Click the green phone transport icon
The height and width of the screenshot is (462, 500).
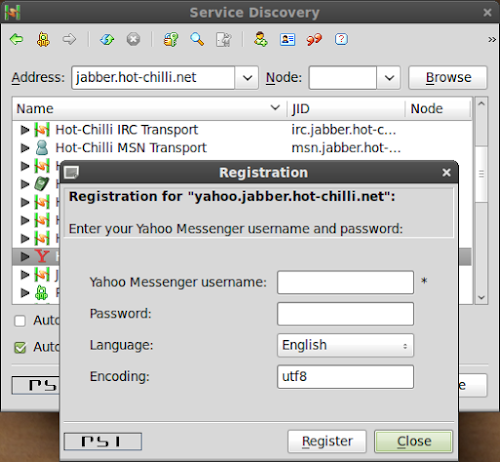pyautogui.click(x=42, y=184)
